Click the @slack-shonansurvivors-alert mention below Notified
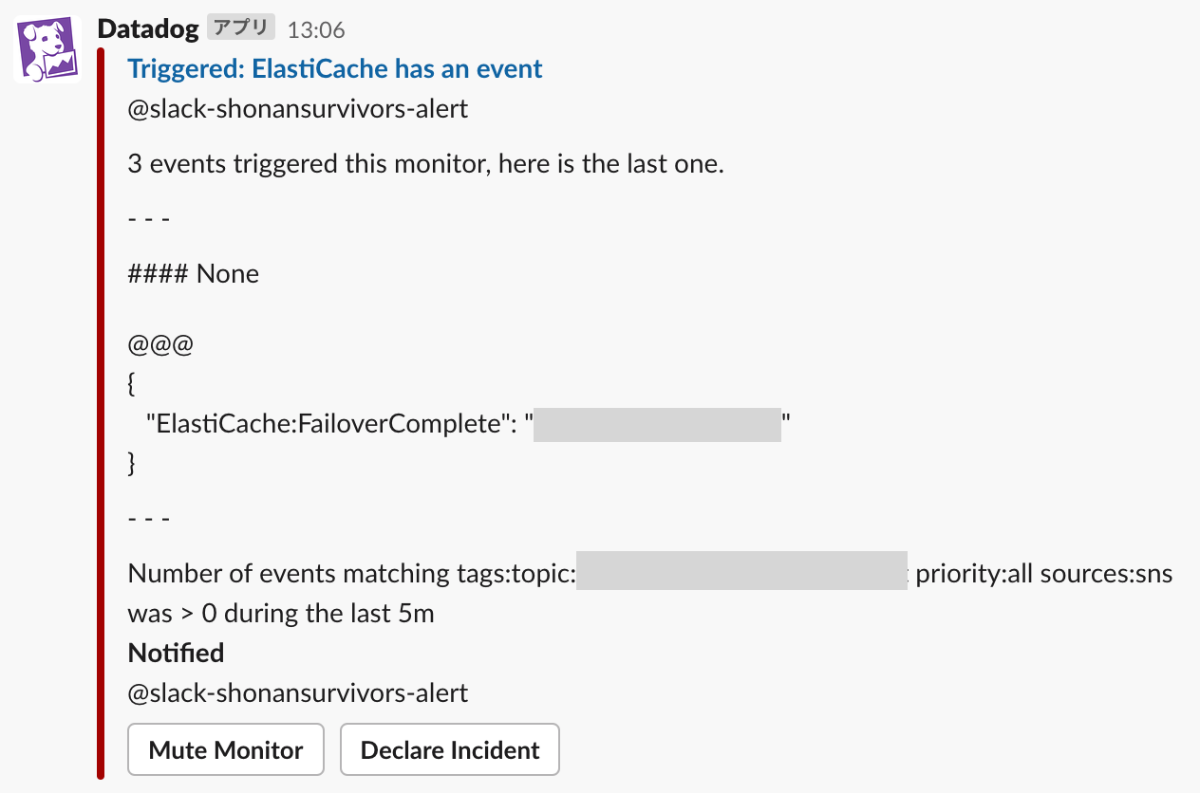Screen dimensions: 1200x793 click(x=298, y=692)
